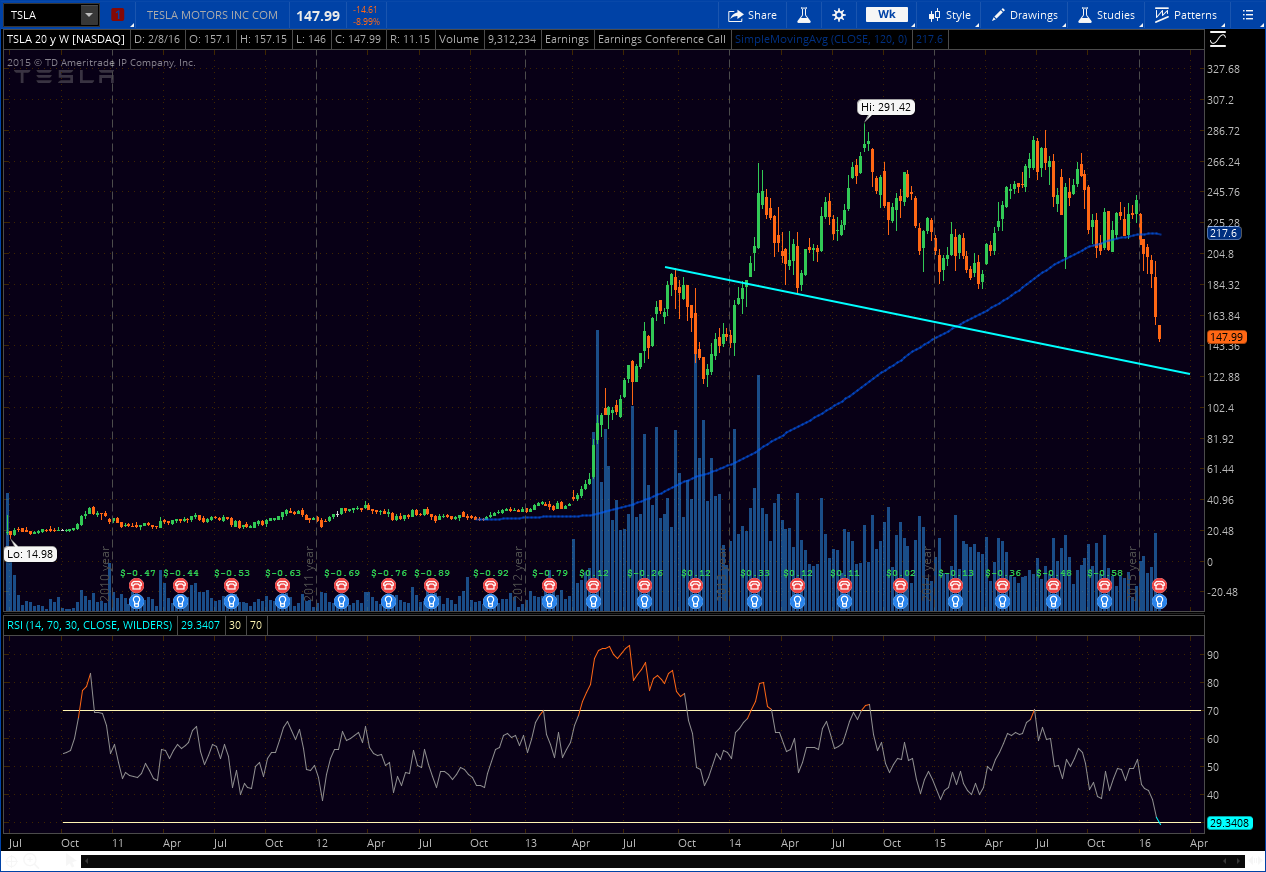Viewport: 1266px width, 872px height.
Task: Click the lightbulb icon below the $-0.13 earnings
Action: pyautogui.click(x=955, y=602)
